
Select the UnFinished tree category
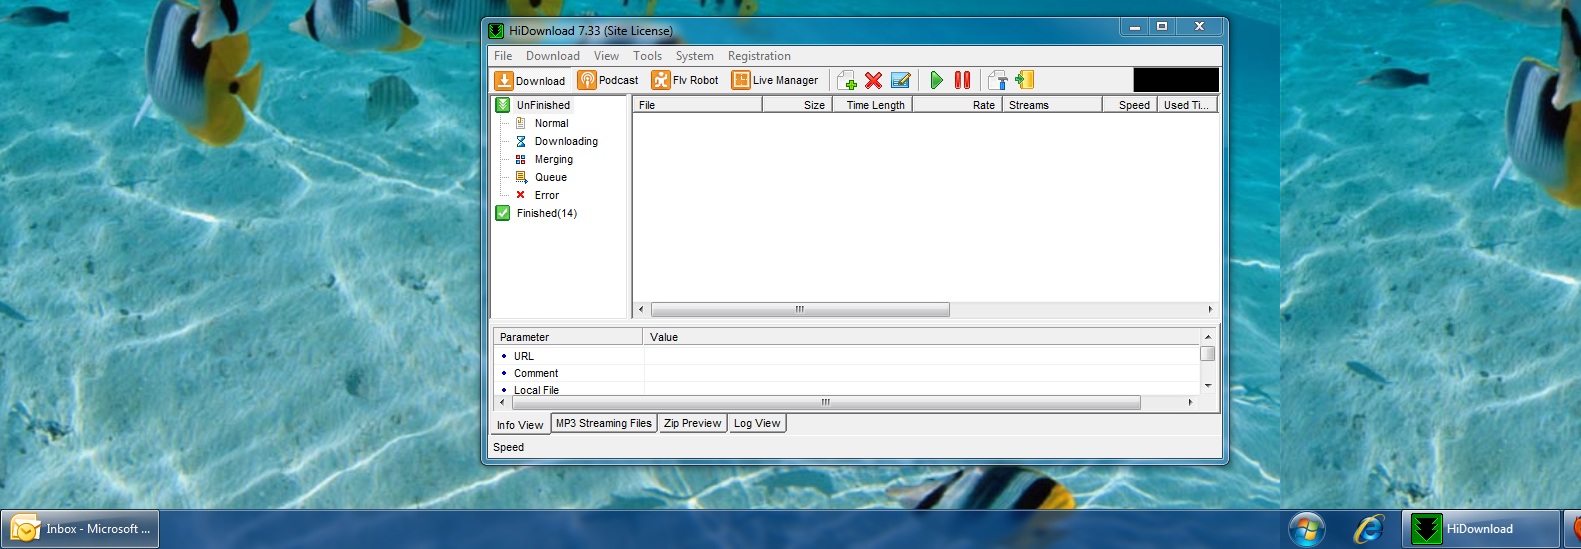tap(543, 105)
